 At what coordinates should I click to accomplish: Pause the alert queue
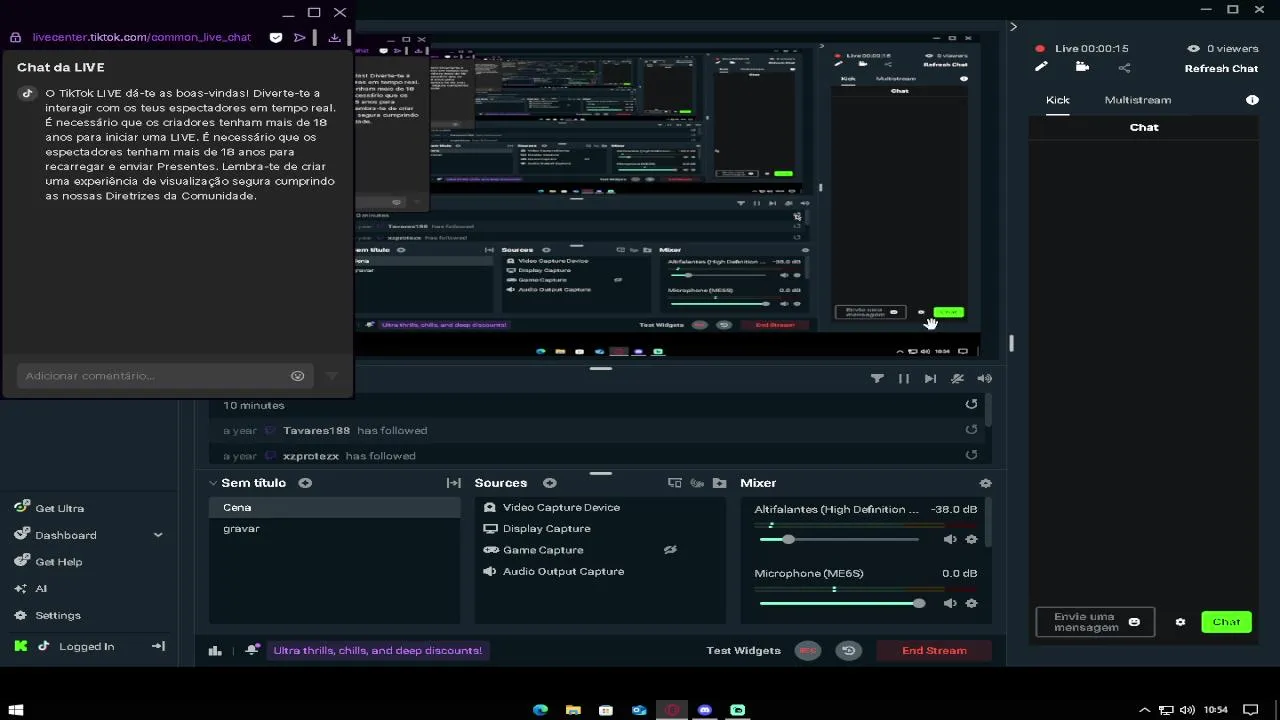[x=904, y=378]
